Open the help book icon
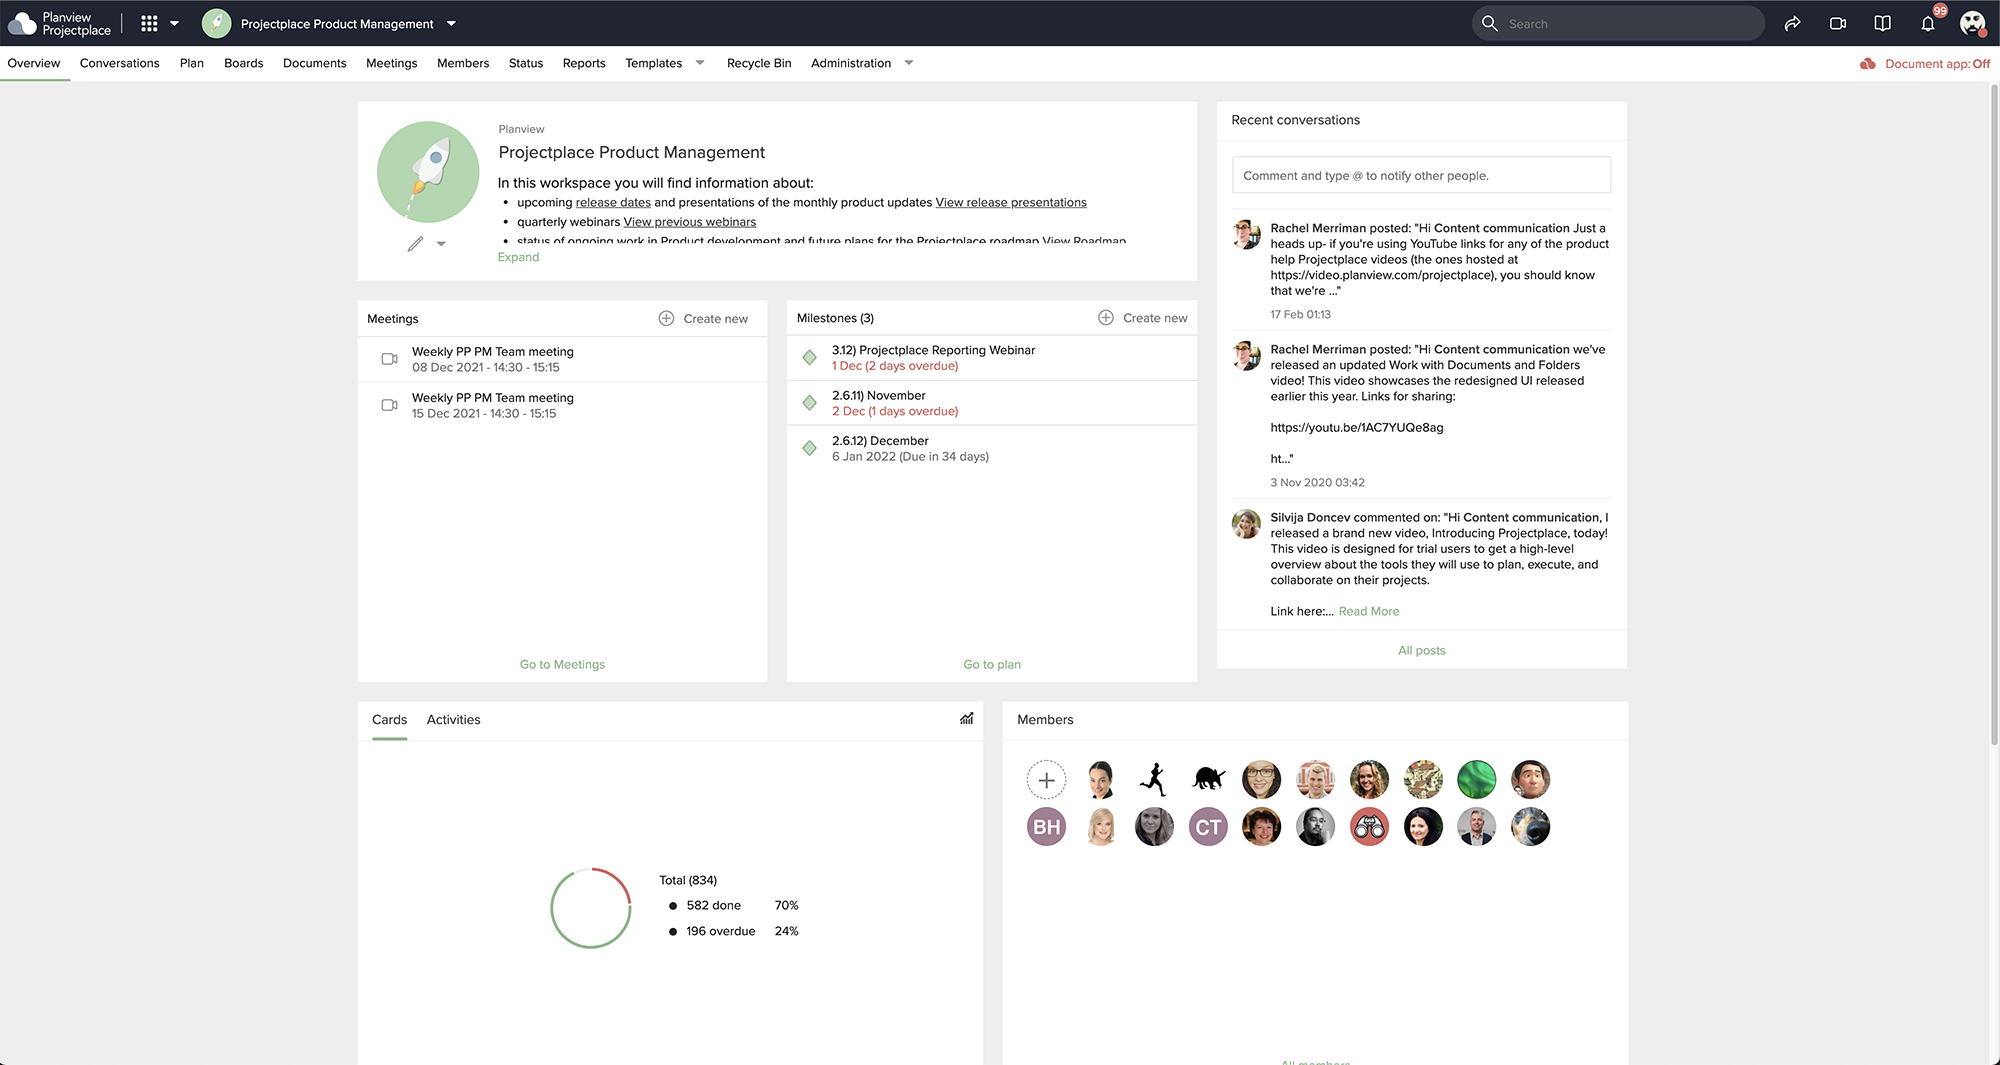The height and width of the screenshot is (1065, 2000). click(1882, 23)
